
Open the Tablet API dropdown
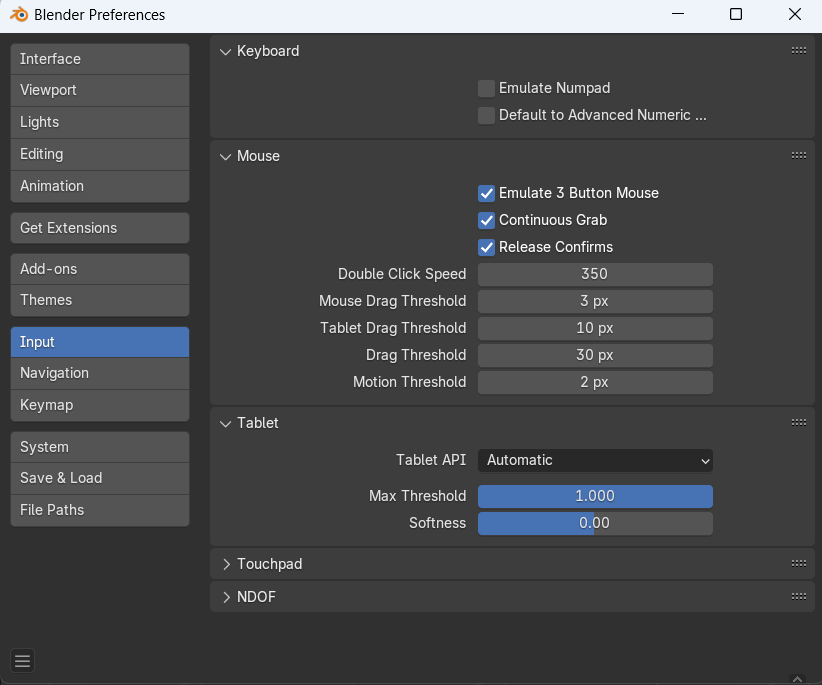tap(595, 460)
